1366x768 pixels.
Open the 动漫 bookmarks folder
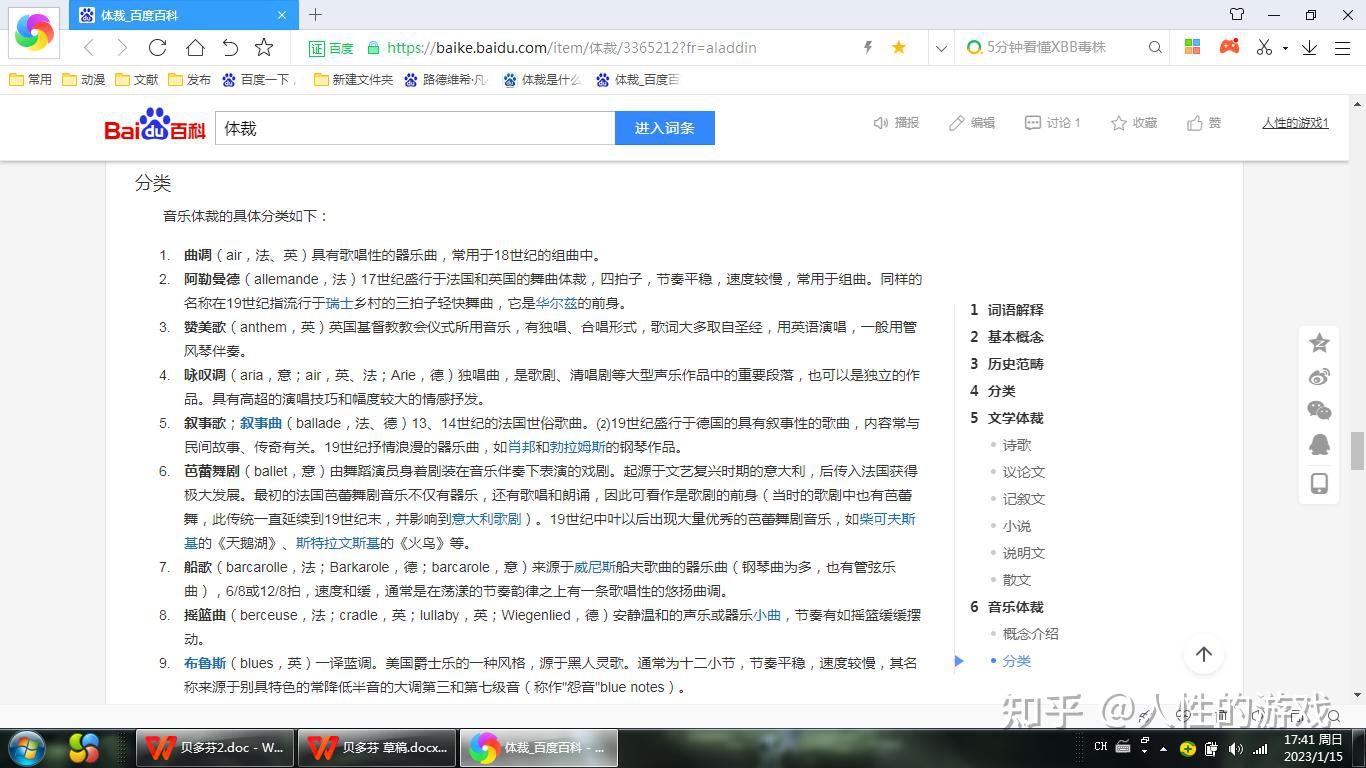click(83, 80)
